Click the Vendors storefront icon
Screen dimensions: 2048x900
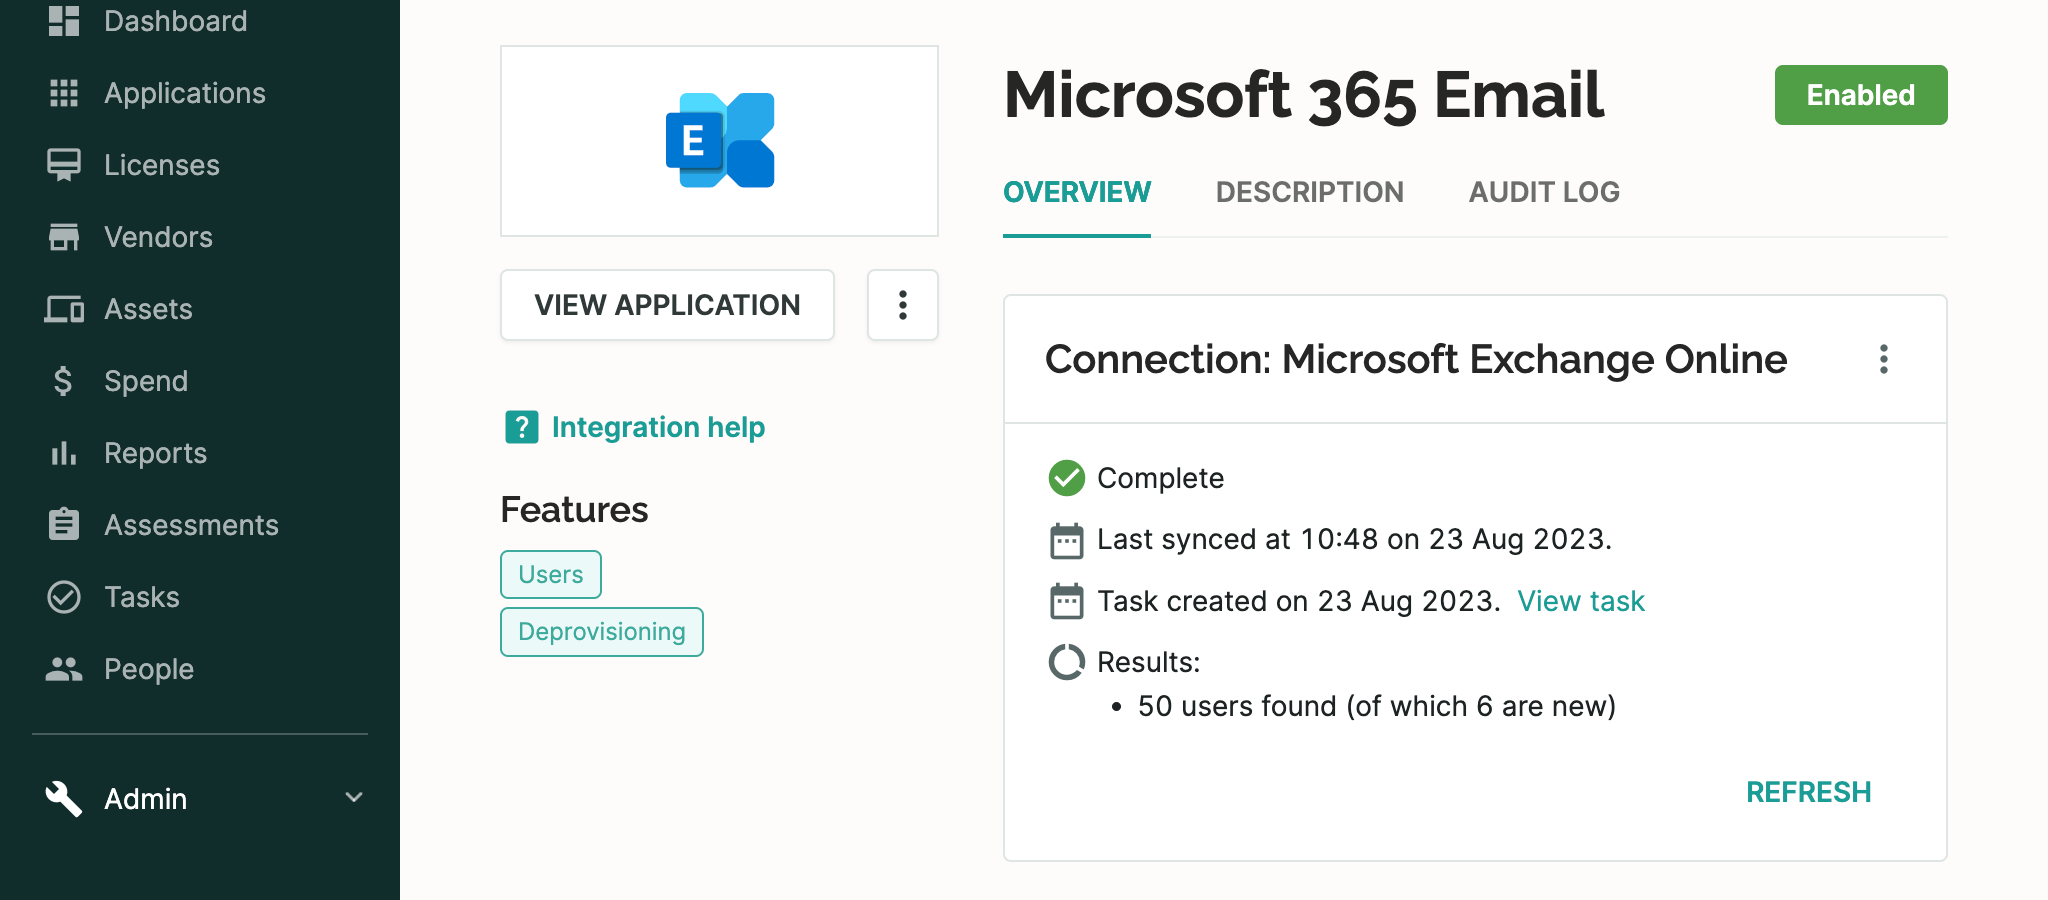(x=64, y=237)
